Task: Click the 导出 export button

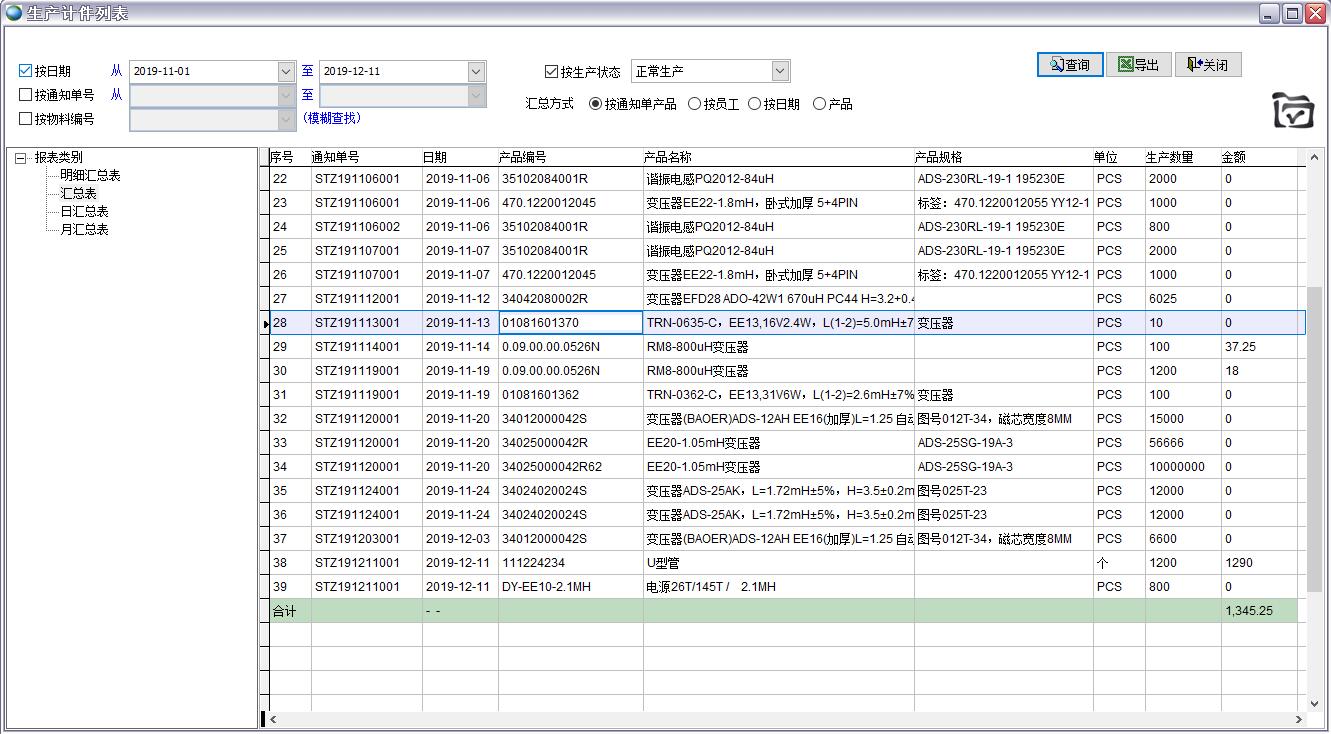Action: point(1138,65)
